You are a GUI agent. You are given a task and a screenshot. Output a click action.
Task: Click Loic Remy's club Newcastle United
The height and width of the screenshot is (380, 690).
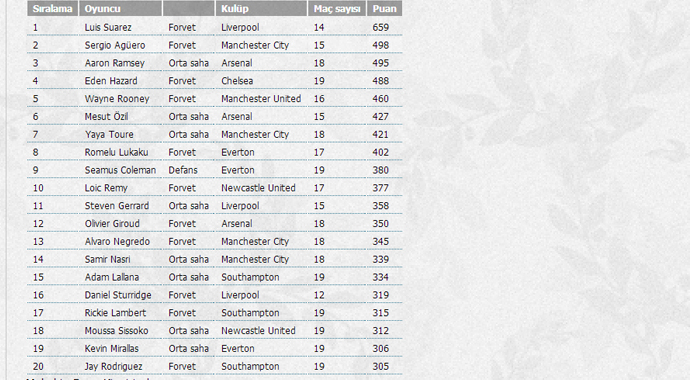coord(258,188)
